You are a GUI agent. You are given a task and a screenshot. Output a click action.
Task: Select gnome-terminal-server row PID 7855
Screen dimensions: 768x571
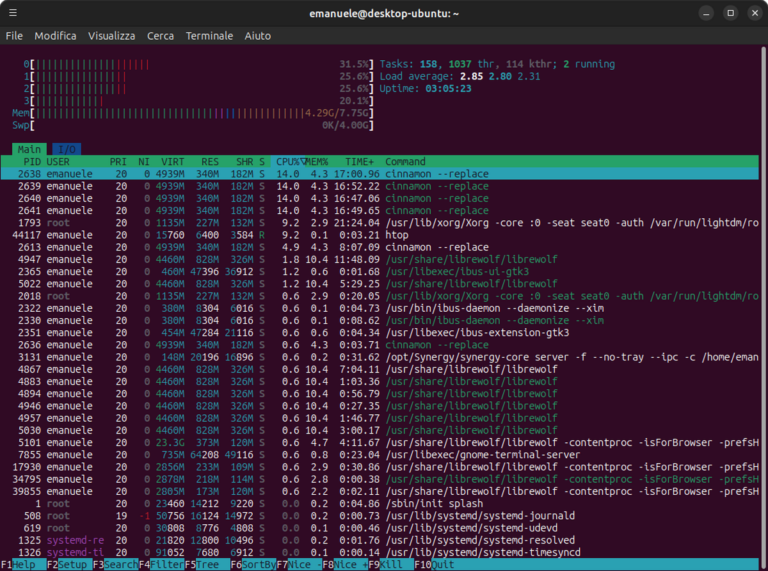pyautogui.click(x=380, y=455)
